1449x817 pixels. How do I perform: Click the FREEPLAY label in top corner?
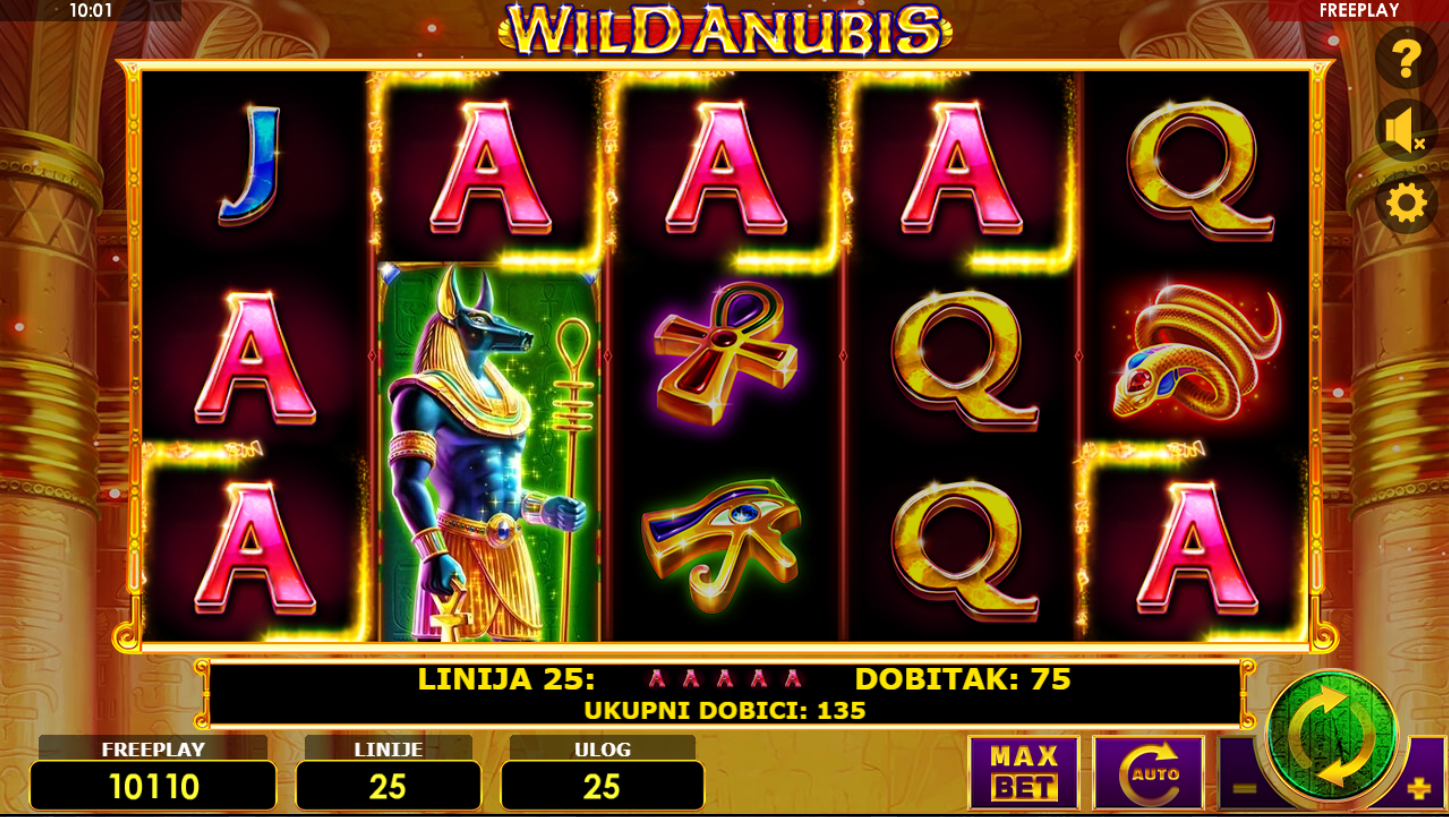point(1358,10)
